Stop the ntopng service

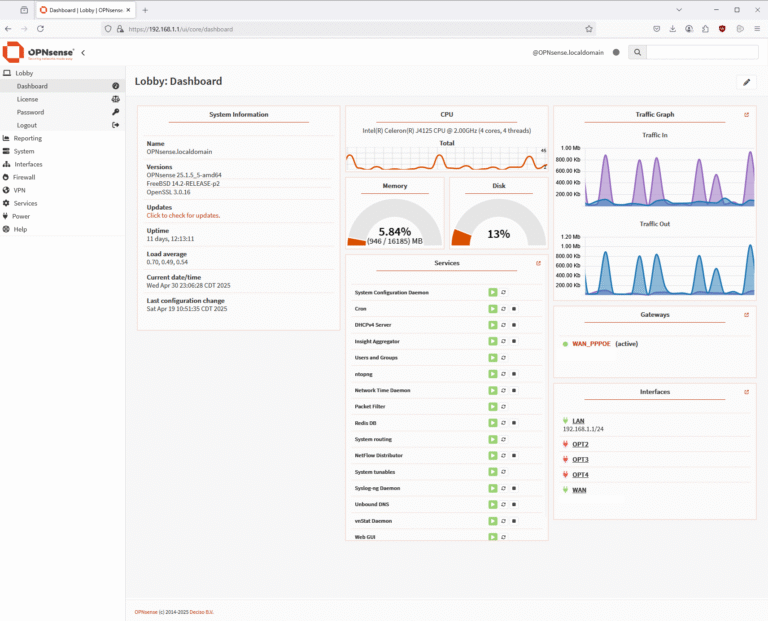514,374
